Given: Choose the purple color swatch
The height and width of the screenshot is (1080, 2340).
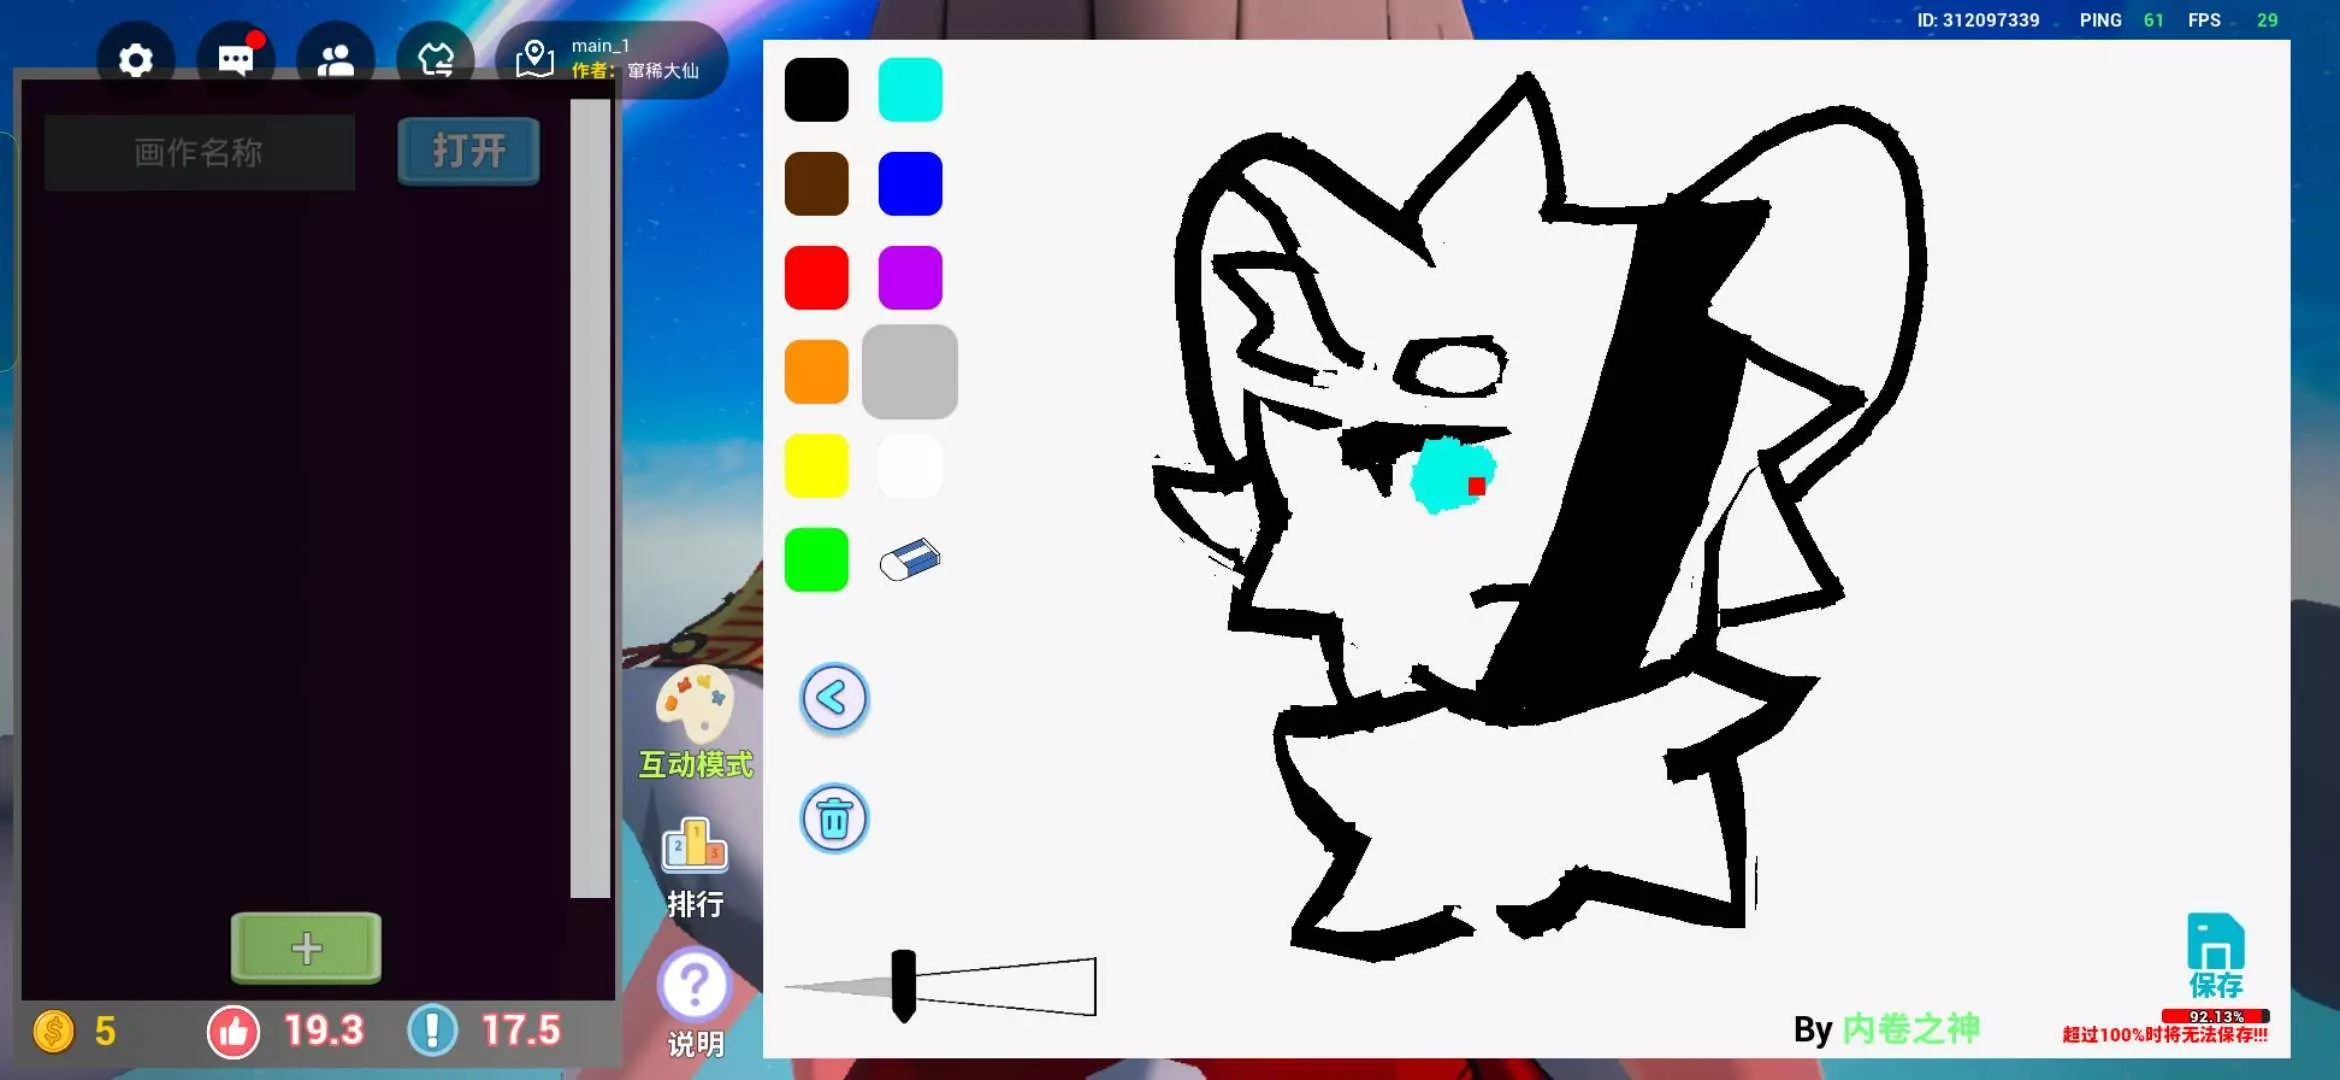Looking at the screenshot, I should click(910, 277).
